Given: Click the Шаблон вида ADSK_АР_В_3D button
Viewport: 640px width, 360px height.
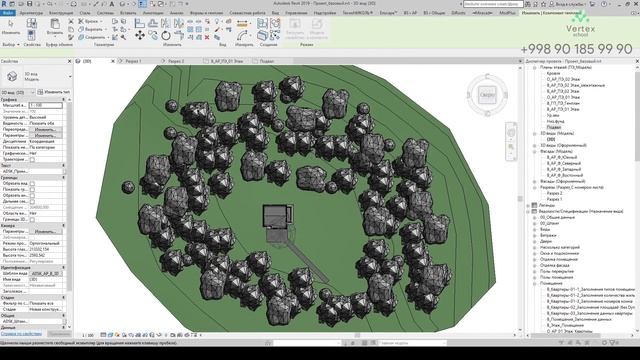Looking at the screenshot, I should [45, 273].
